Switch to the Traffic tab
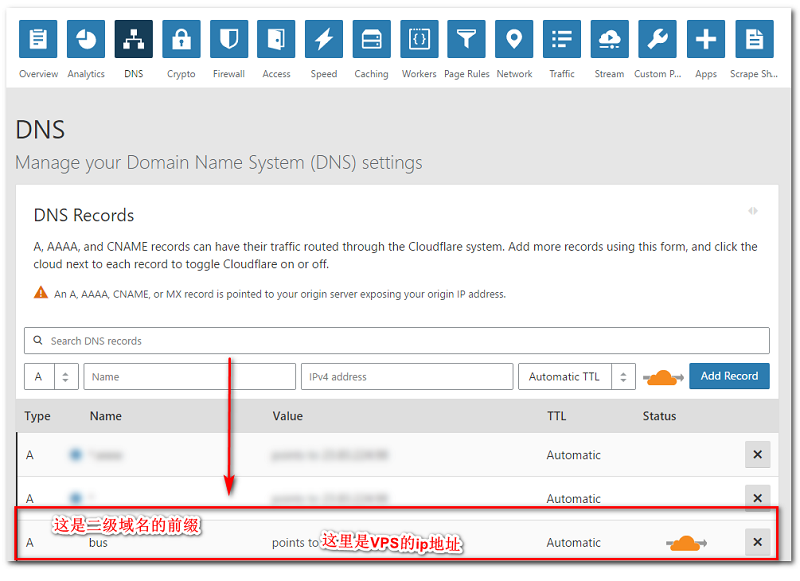 [x=562, y=40]
